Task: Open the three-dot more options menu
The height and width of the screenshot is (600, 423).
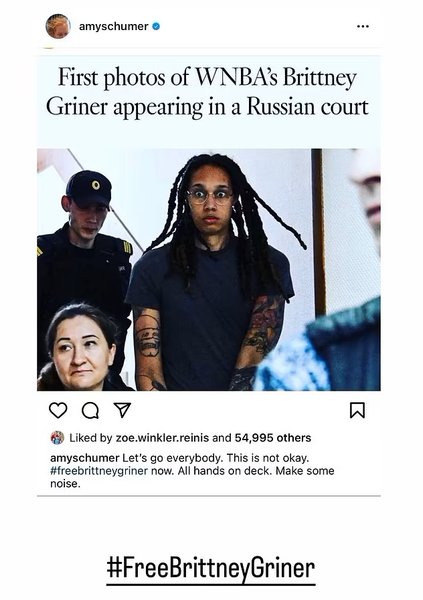Action: pyautogui.click(x=363, y=26)
